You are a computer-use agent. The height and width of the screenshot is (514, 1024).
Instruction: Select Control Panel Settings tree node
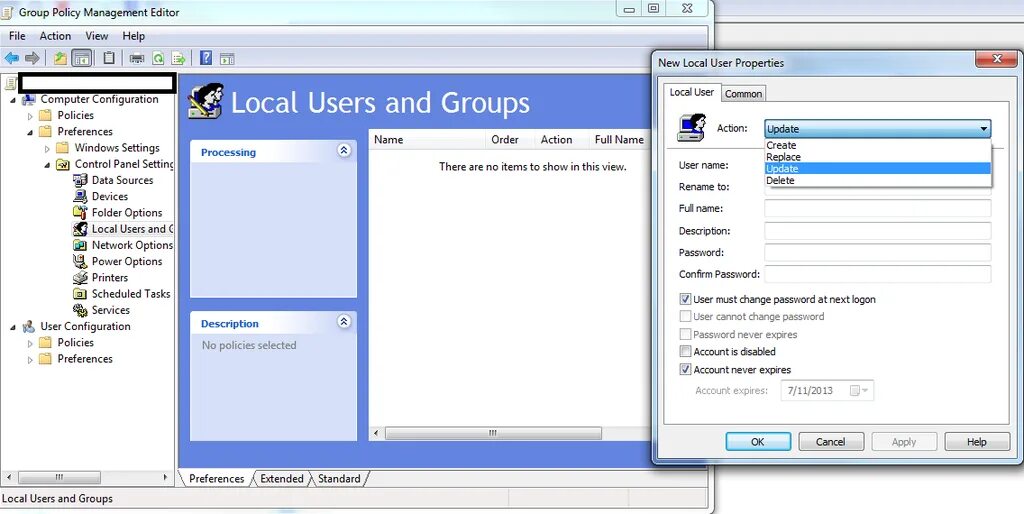(x=124, y=164)
